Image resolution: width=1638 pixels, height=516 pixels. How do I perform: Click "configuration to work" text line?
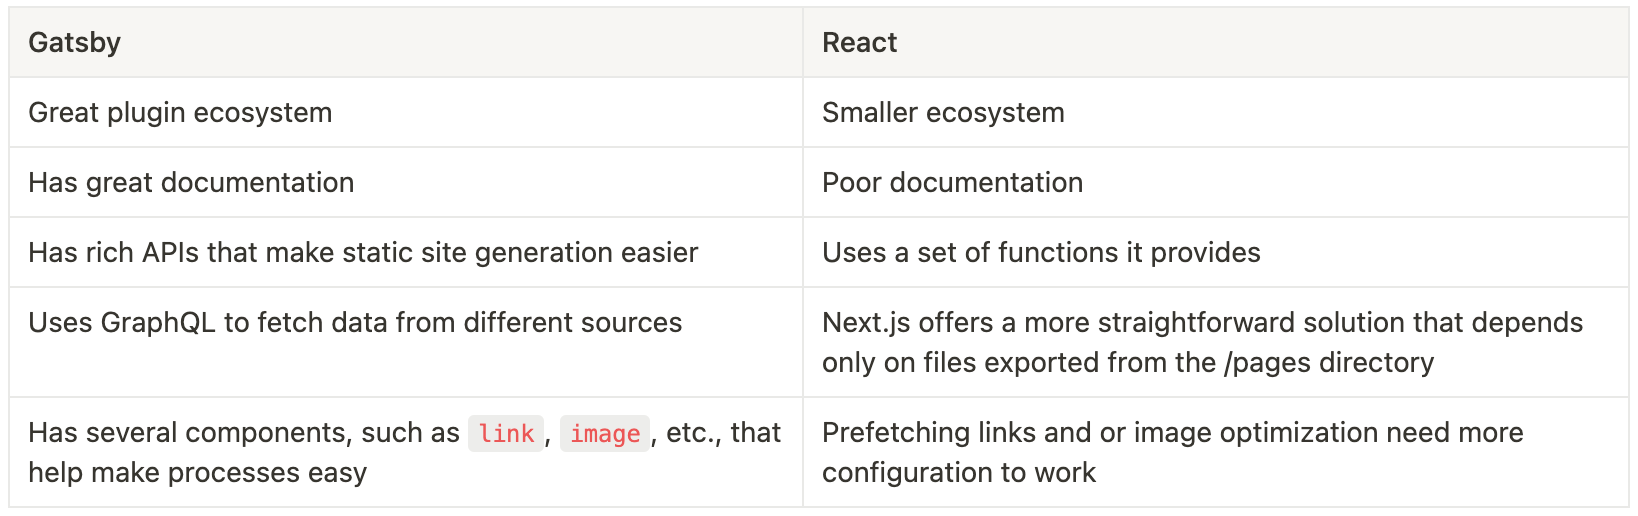click(959, 473)
